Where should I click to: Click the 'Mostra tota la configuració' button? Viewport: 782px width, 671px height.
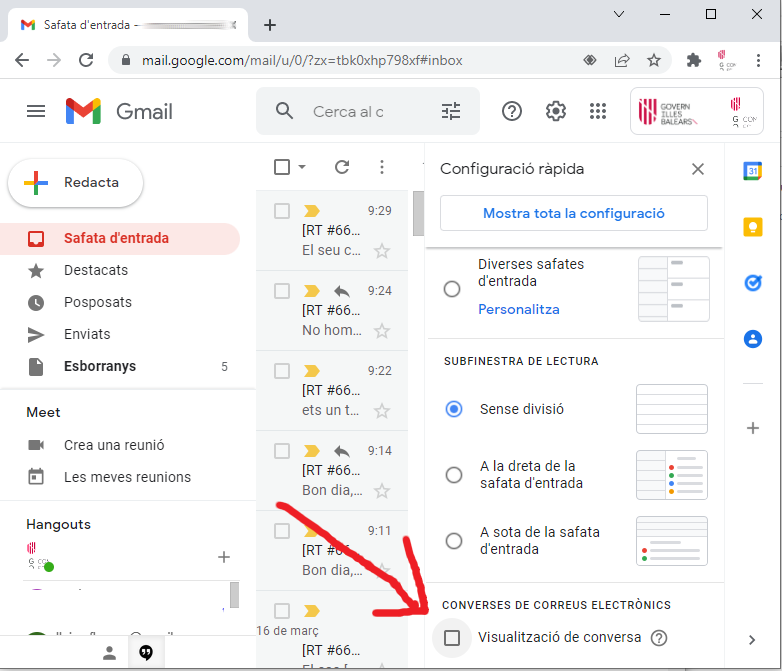point(573,213)
